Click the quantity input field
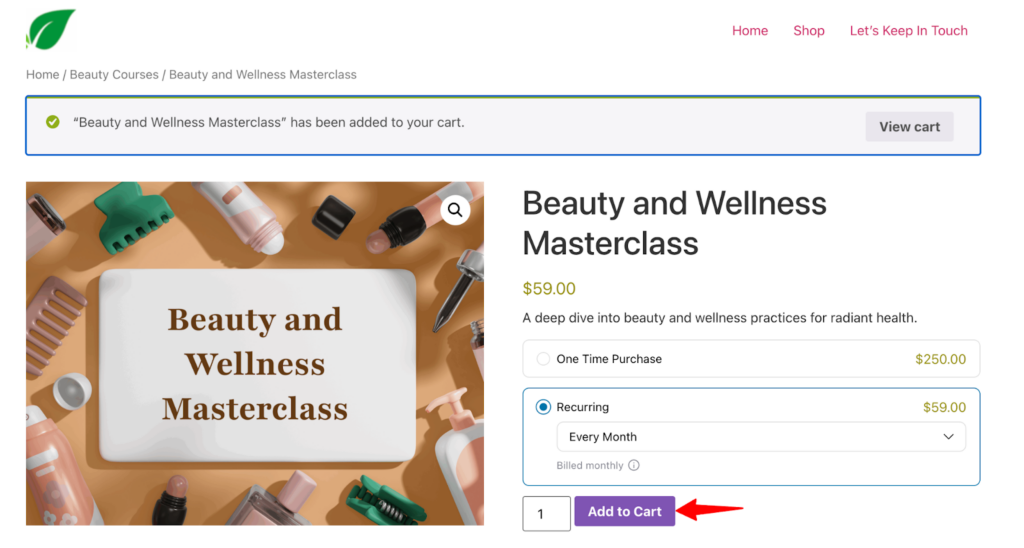Image resolution: width=1024 pixels, height=548 pixels. pyautogui.click(x=546, y=513)
